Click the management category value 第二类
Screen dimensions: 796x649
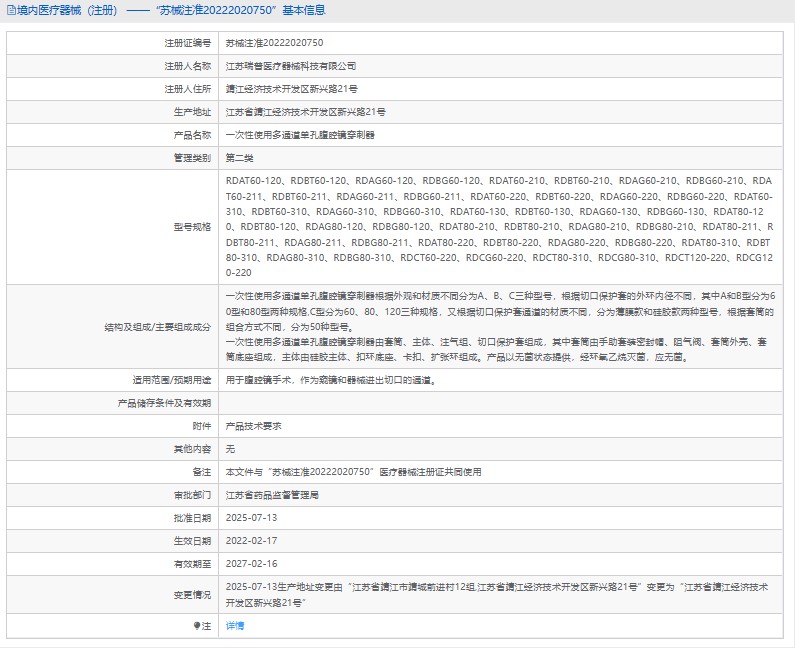point(240,158)
